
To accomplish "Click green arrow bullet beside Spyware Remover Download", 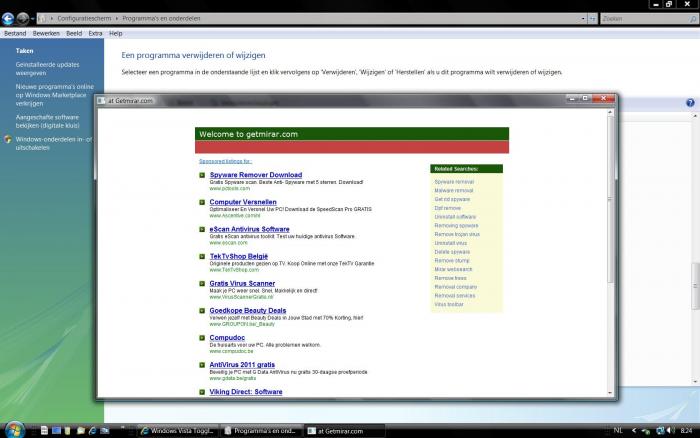I will point(202,175).
